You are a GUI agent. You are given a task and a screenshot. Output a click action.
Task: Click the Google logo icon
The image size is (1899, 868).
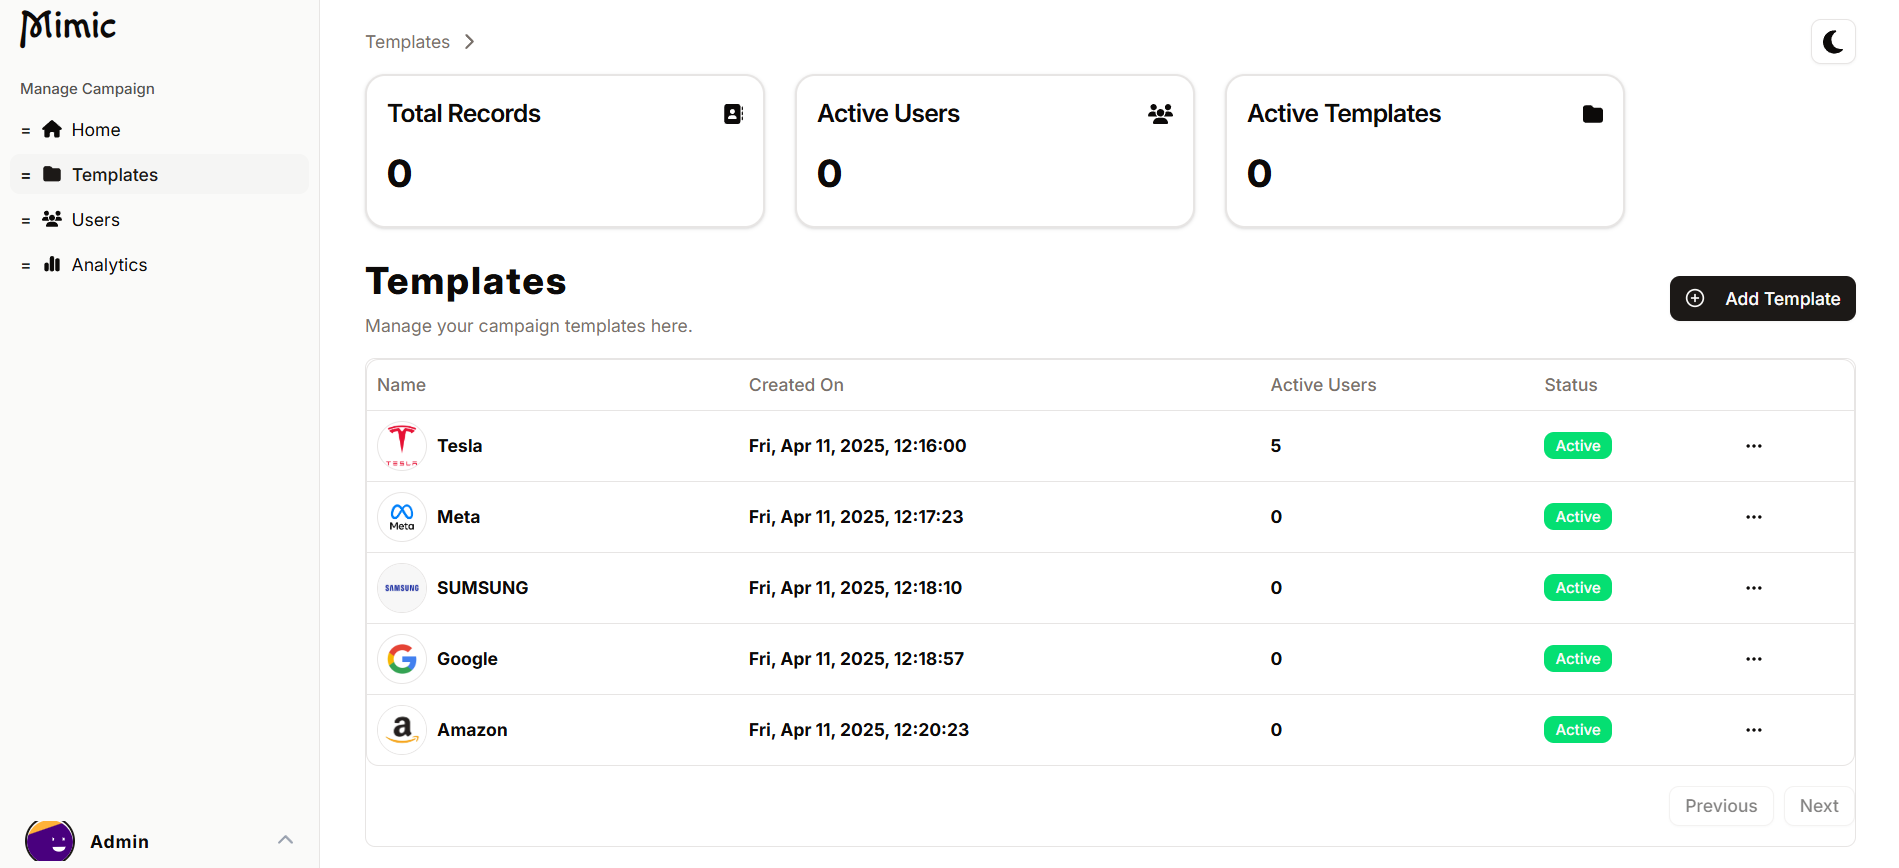402,659
